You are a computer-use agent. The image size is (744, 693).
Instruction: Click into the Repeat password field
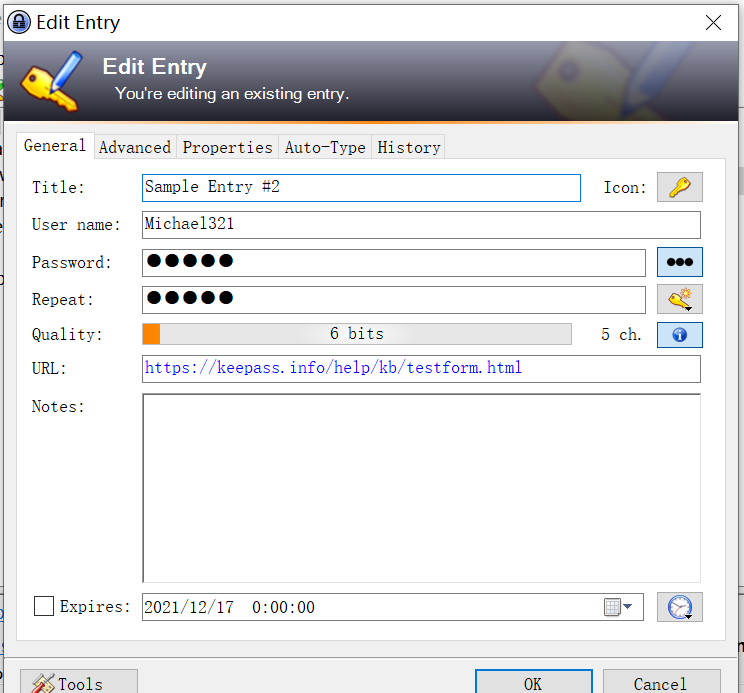(x=394, y=299)
